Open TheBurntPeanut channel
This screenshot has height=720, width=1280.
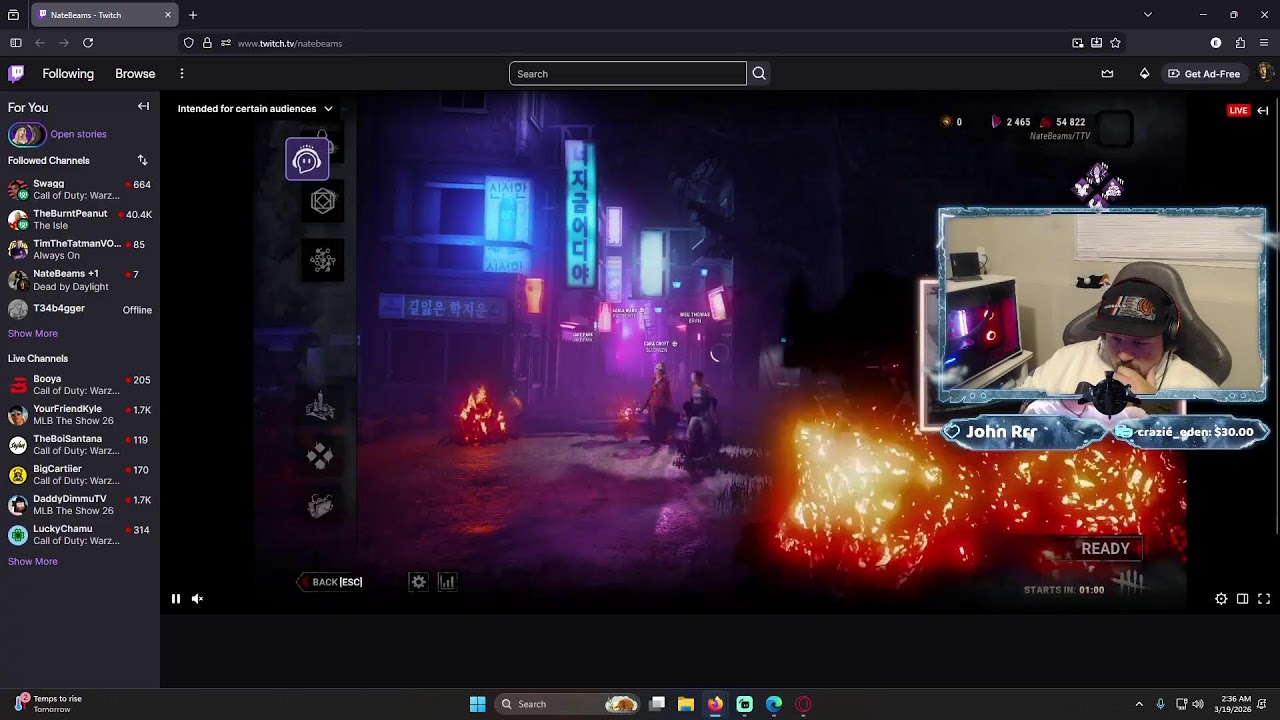(x=80, y=219)
